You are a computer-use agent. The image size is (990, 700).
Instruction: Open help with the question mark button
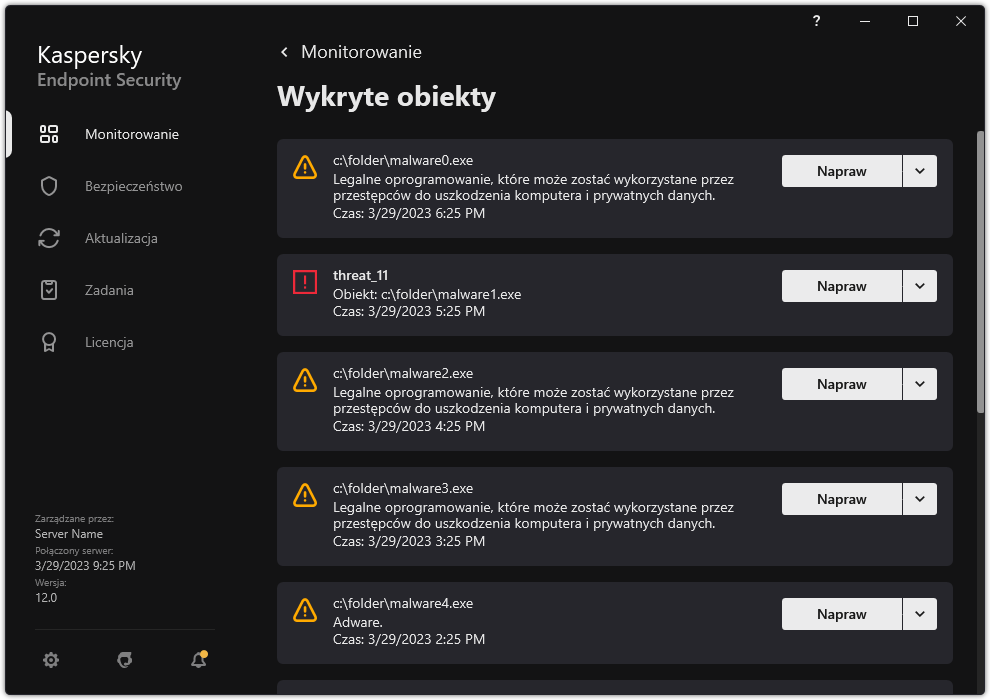click(815, 20)
